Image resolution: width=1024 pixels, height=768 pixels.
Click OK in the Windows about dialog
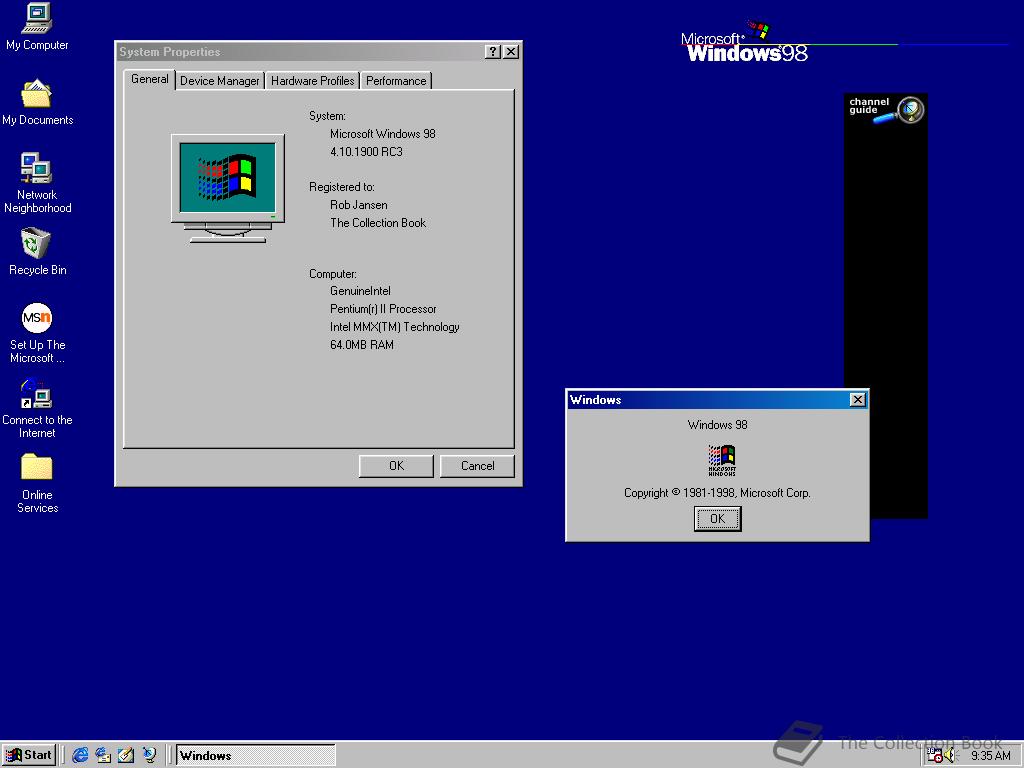(x=717, y=519)
